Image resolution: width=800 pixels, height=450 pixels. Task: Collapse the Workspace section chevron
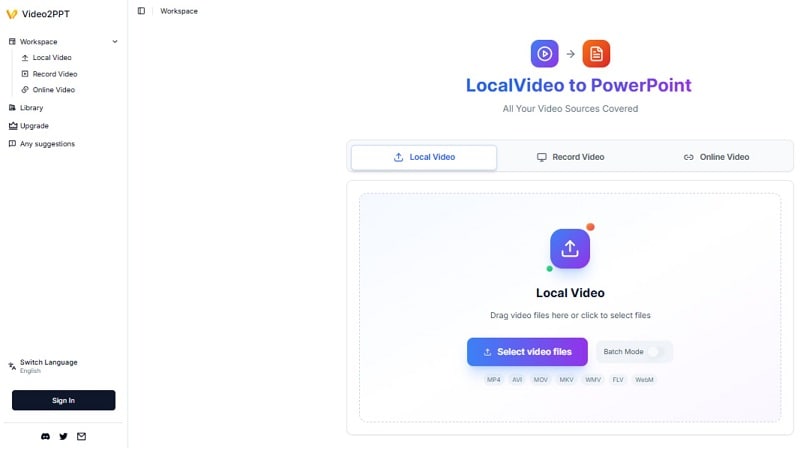point(115,42)
